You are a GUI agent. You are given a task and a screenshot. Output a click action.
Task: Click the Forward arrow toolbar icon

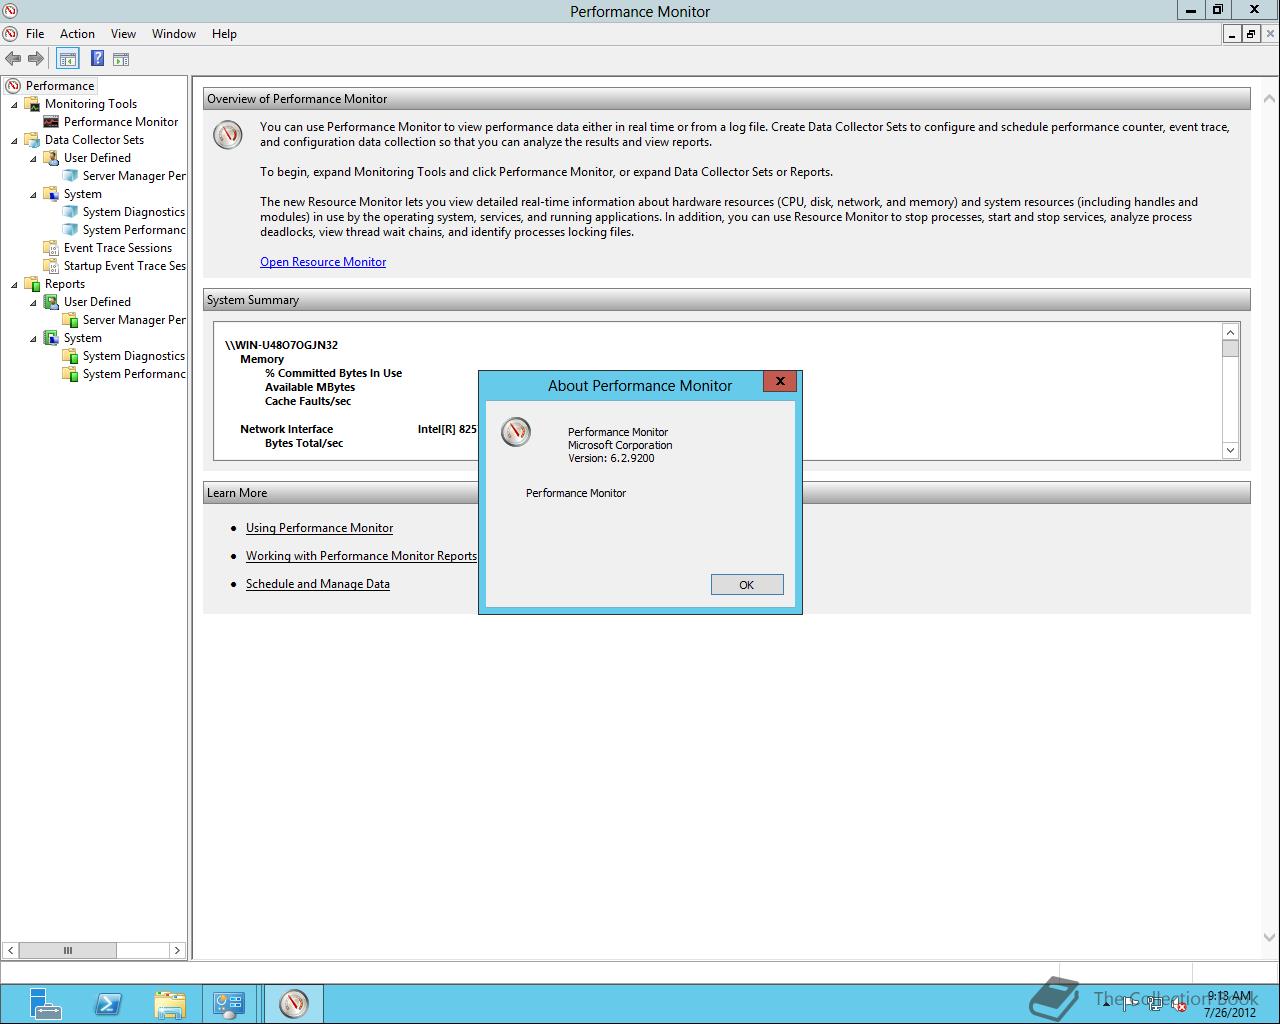[36, 59]
